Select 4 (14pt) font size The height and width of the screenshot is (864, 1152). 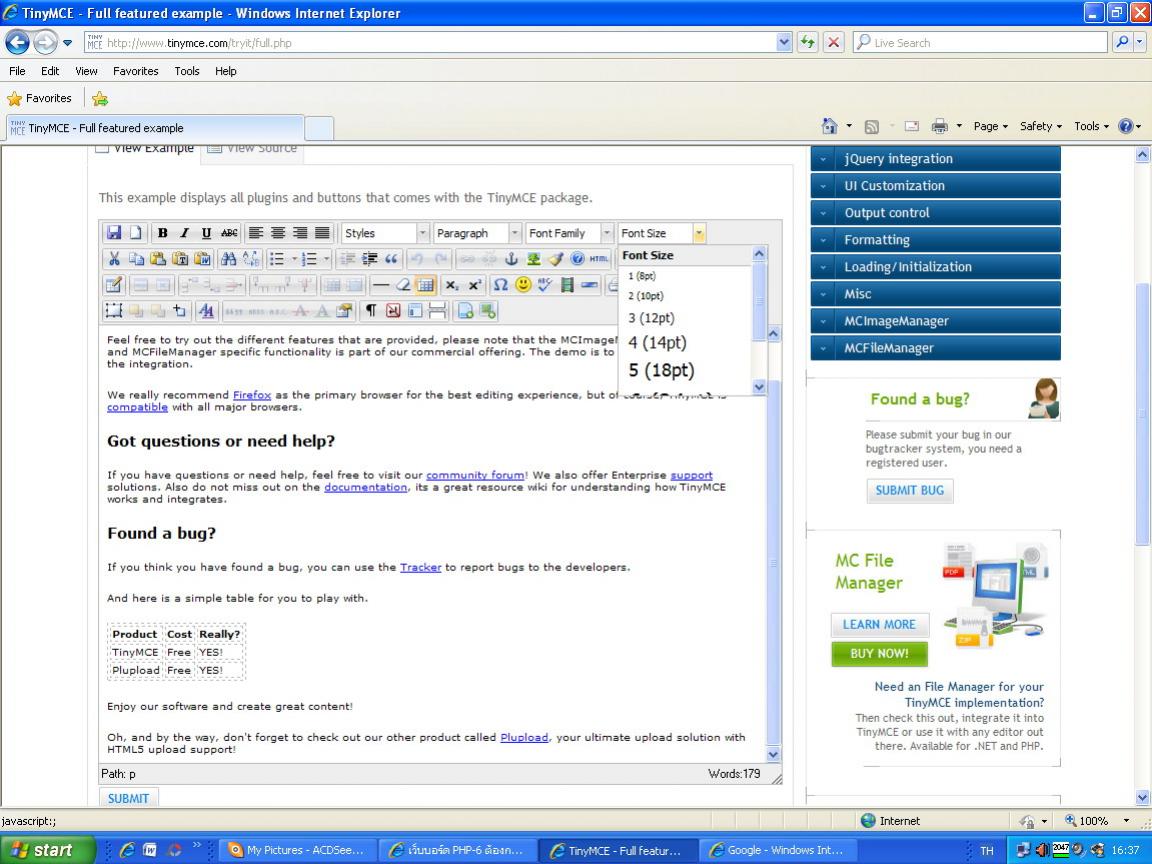click(657, 342)
